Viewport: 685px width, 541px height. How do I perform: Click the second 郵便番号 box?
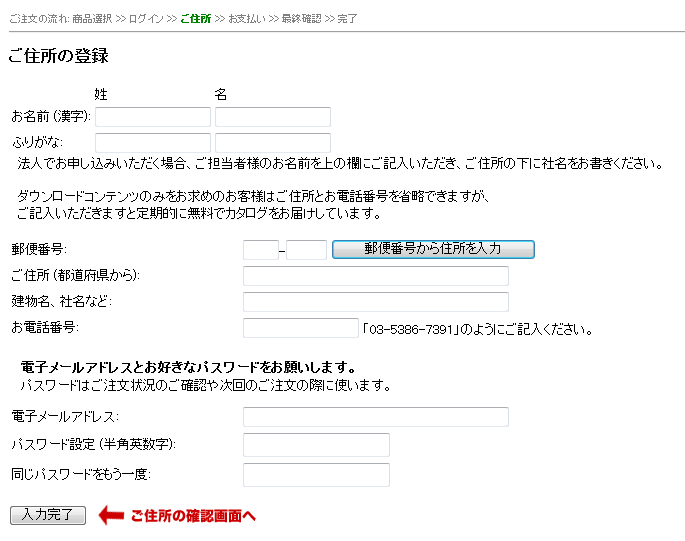pos(307,250)
